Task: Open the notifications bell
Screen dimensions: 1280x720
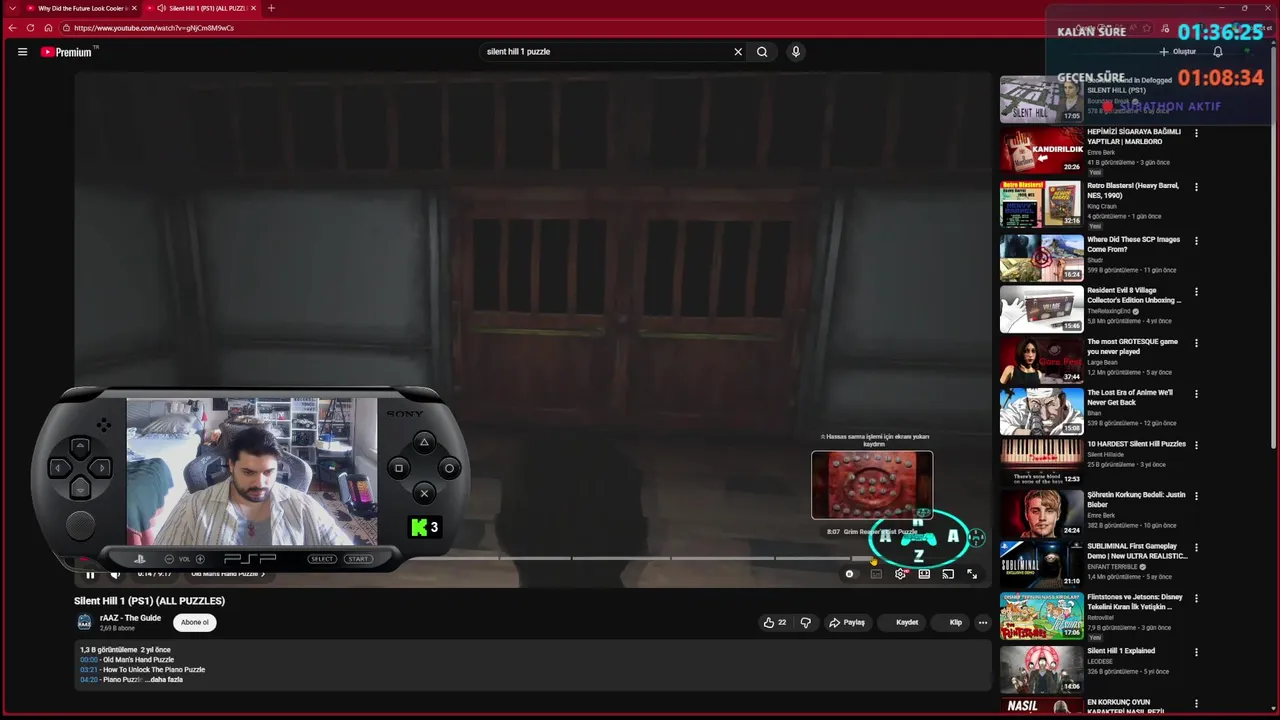Action: tap(1218, 52)
